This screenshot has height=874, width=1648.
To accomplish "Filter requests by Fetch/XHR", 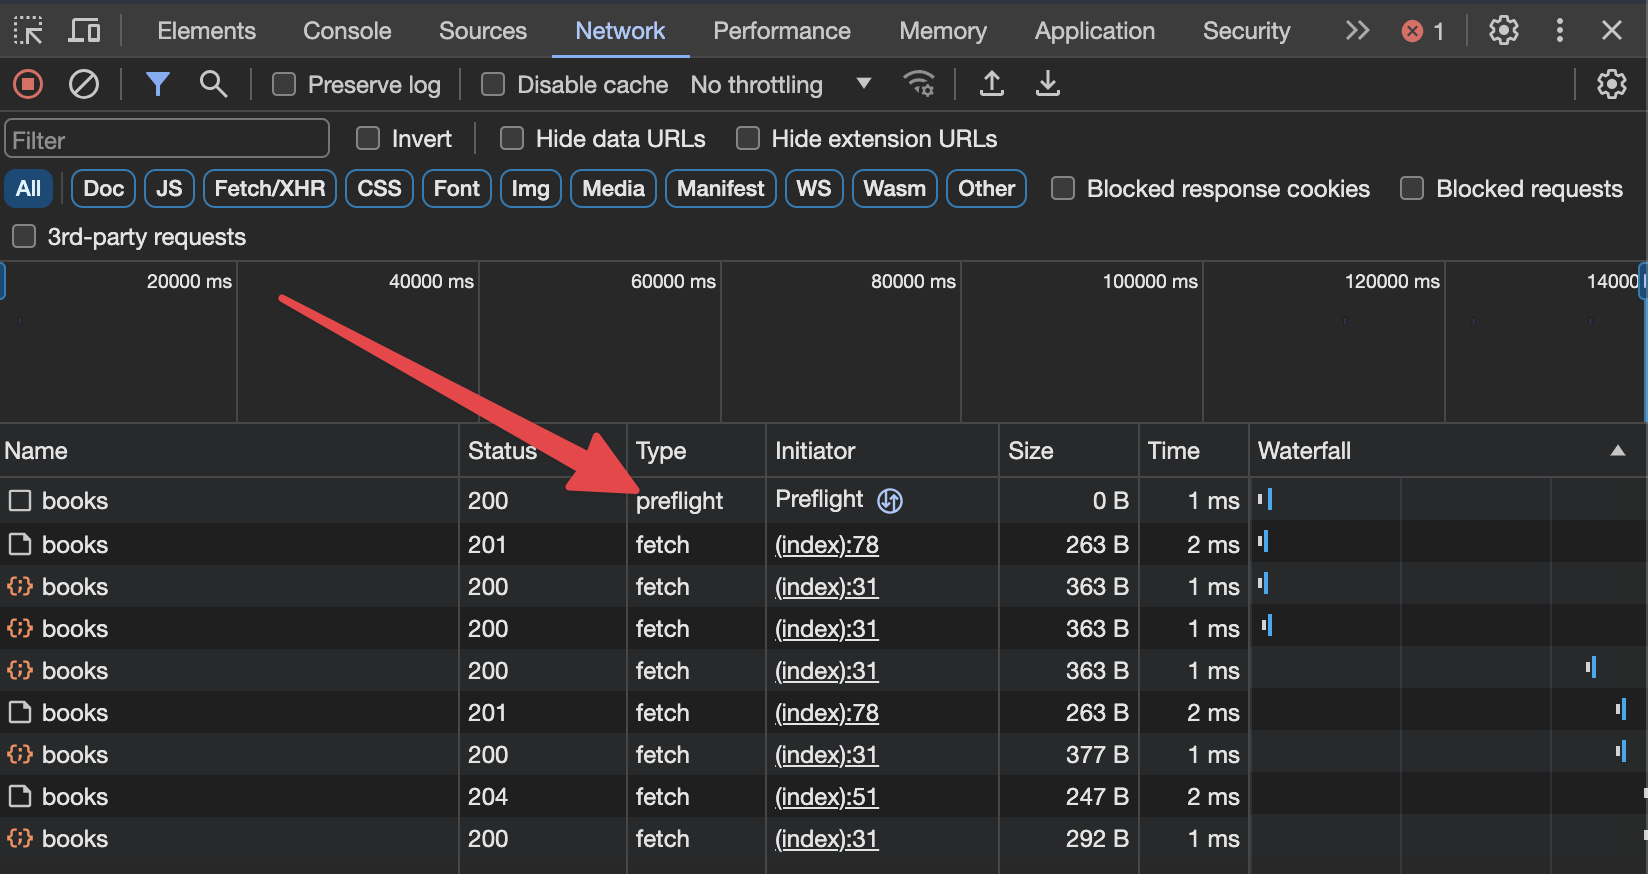I will click(x=269, y=189).
